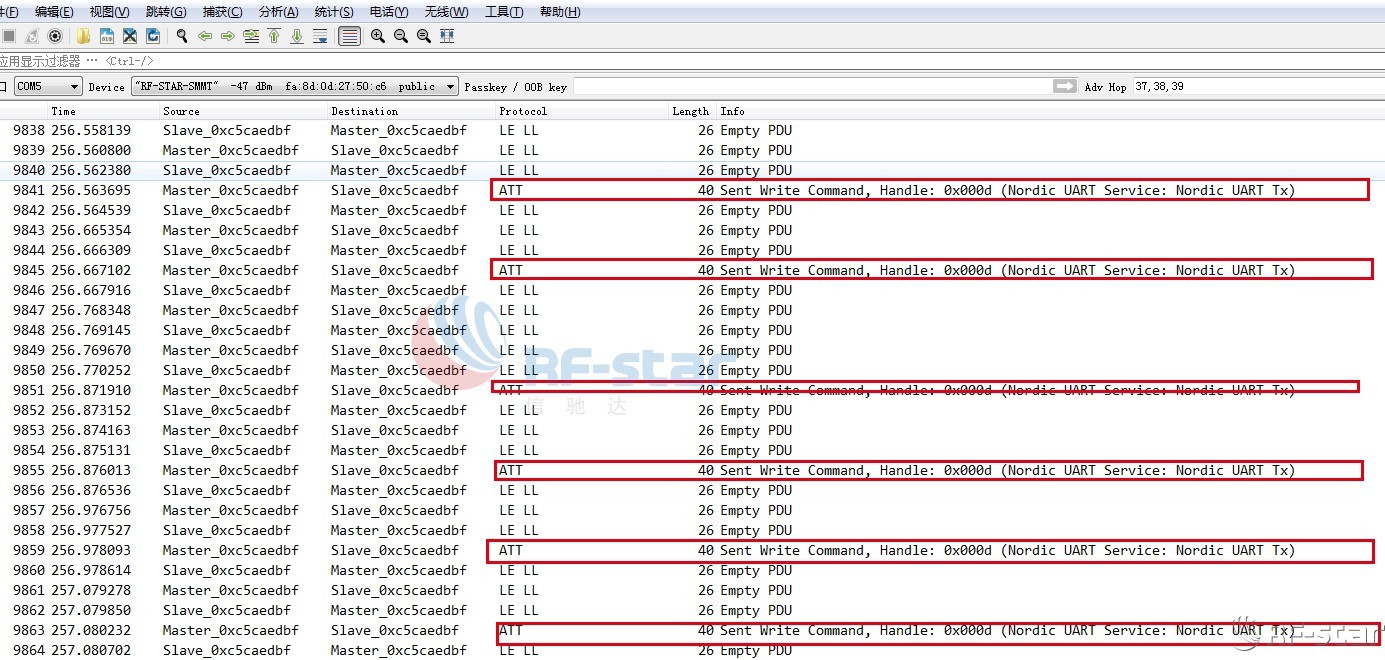Open the 捕获(C) menu
This screenshot has width=1385, height=660.
tap(222, 12)
